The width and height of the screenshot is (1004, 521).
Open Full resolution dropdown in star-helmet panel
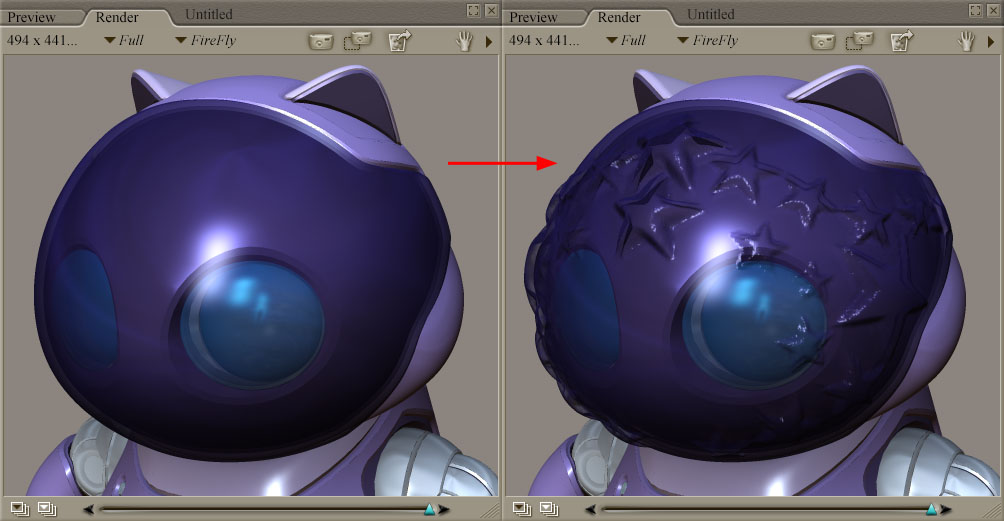pos(626,40)
